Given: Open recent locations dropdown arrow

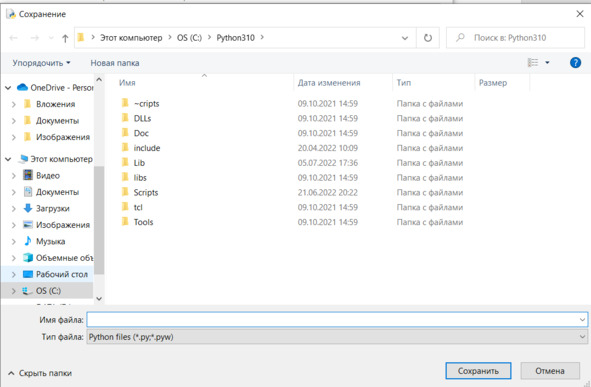Looking at the screenshot, I should click(x=51, y=38).
